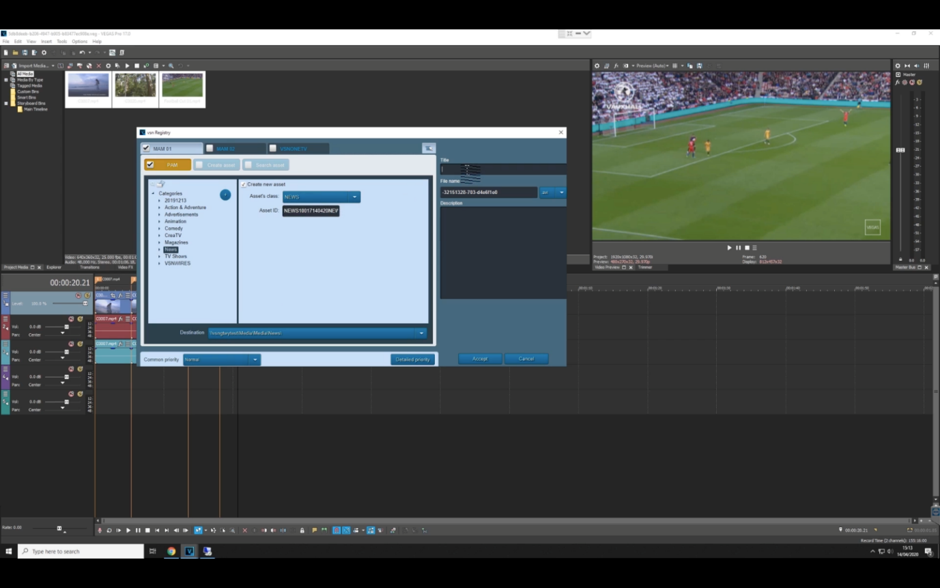Tick the Search asset checkbox

pos(248,165)
